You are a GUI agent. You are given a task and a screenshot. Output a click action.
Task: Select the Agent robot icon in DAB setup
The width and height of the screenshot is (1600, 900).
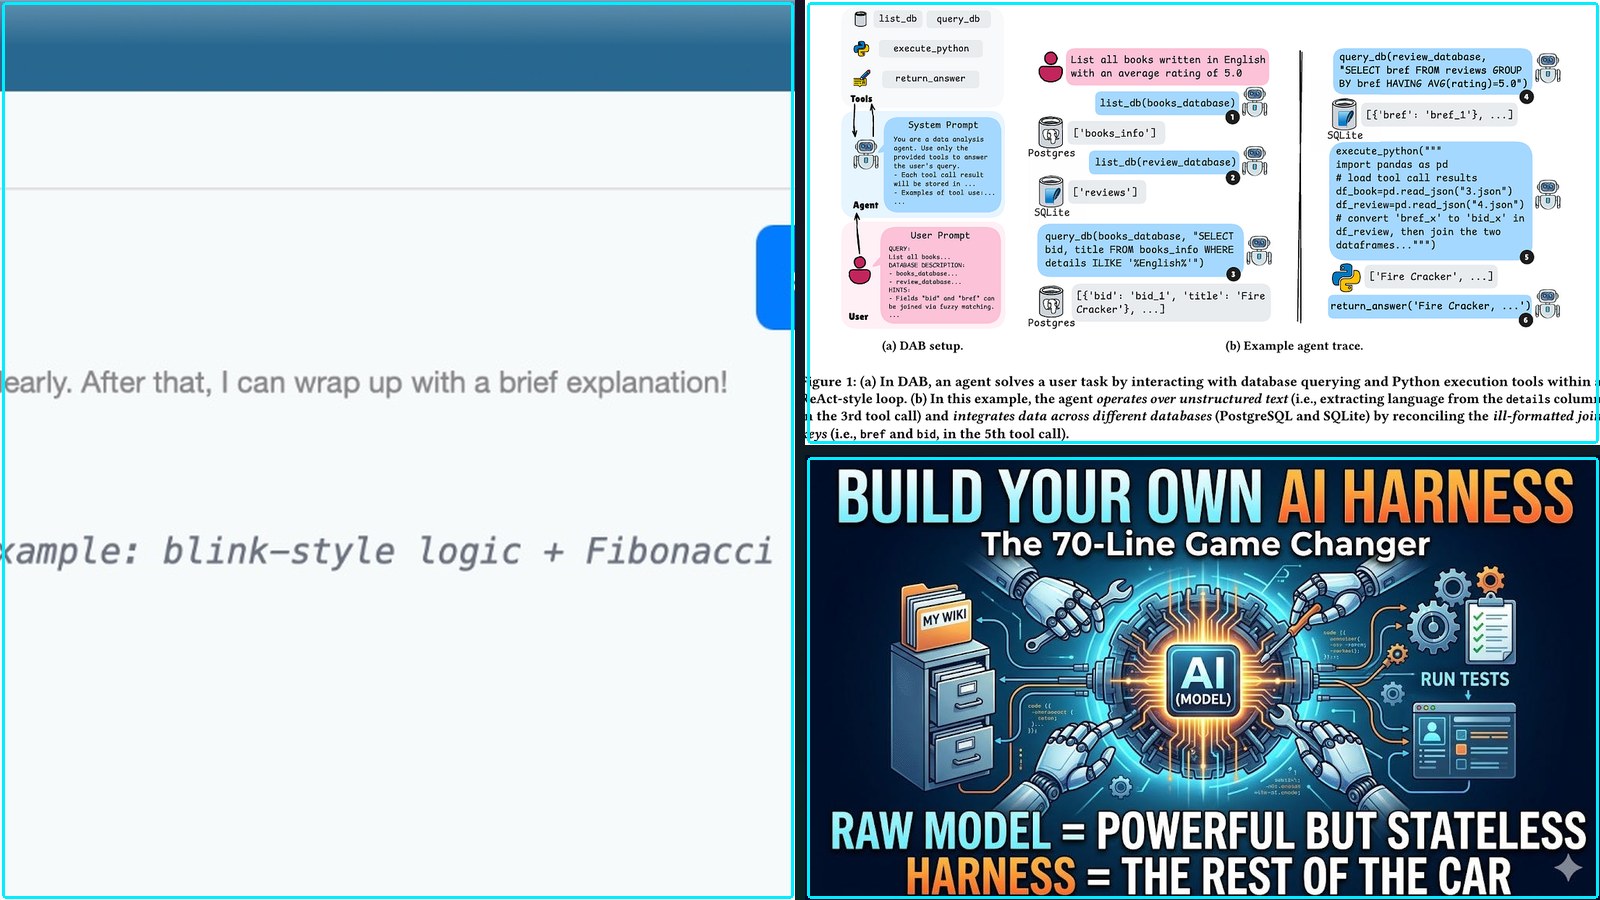[866, 154]
